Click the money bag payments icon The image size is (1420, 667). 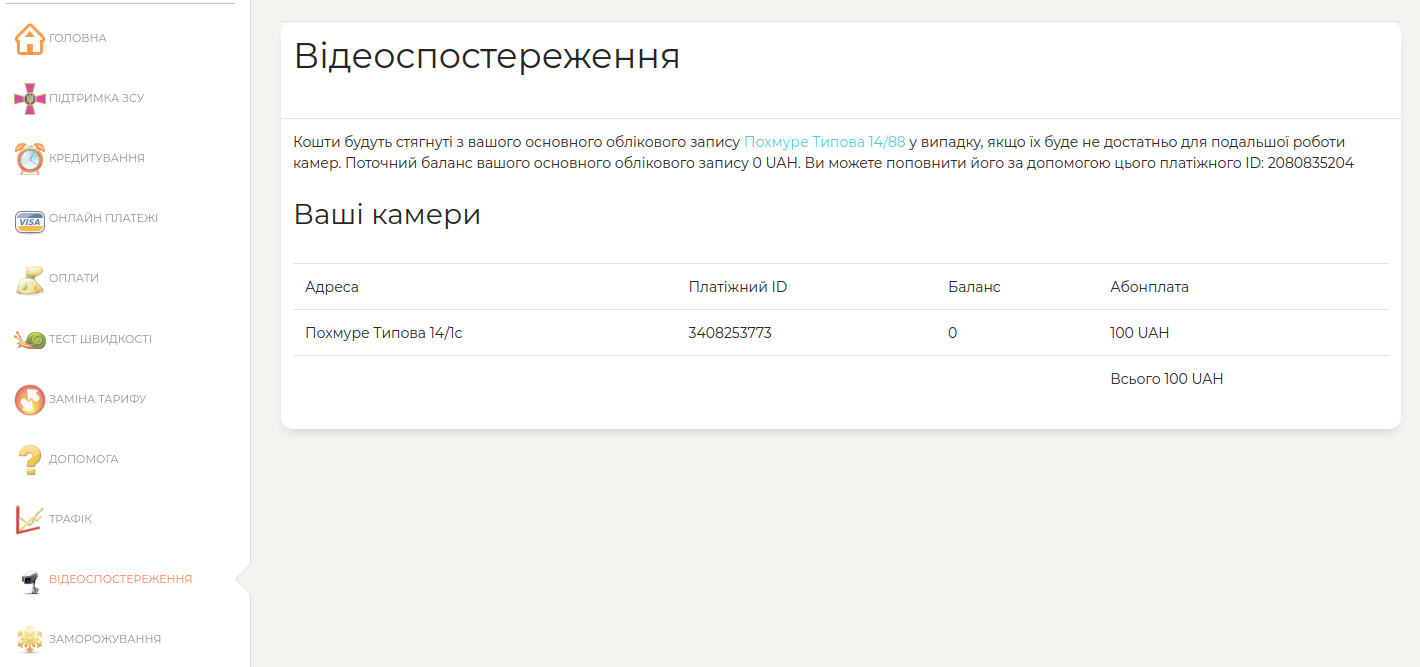click(30, 280)
